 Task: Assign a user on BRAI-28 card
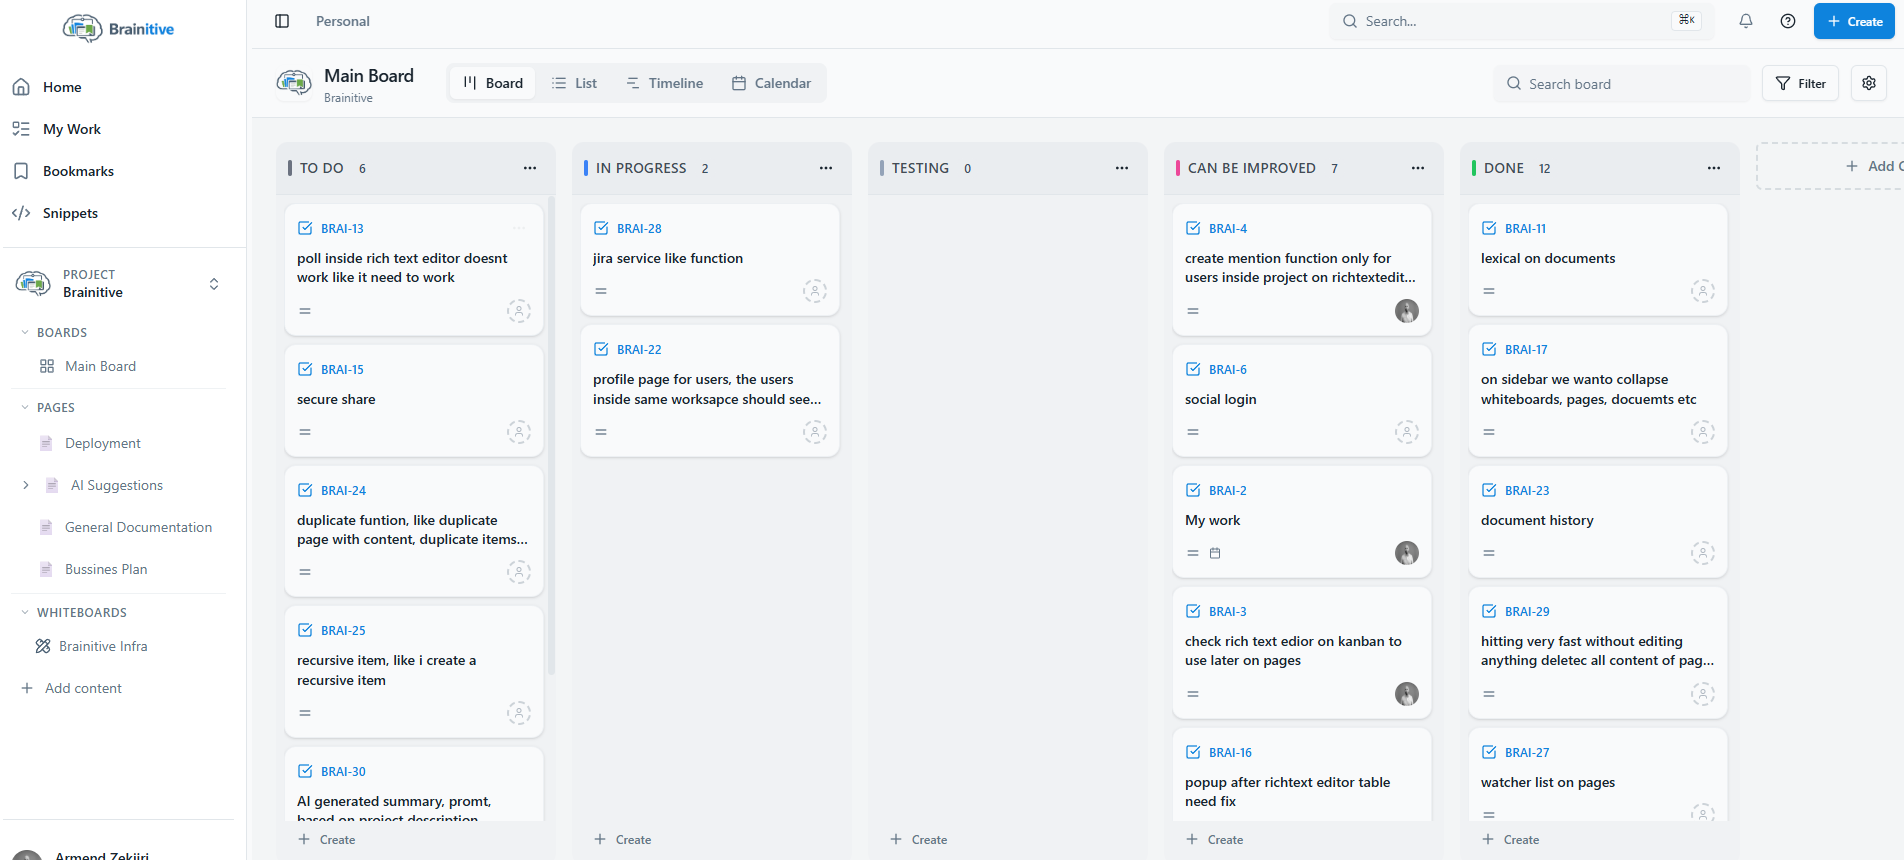click(815, 291)
